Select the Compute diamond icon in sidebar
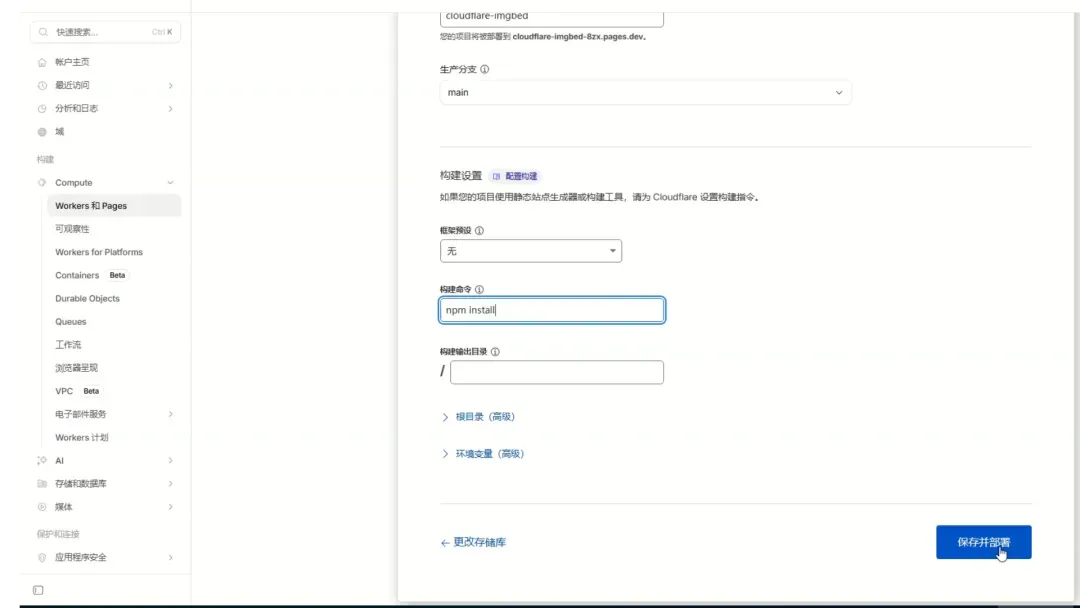Image resolution: width=1080 pixels, height=608 pixels. (x=40, y=182)
